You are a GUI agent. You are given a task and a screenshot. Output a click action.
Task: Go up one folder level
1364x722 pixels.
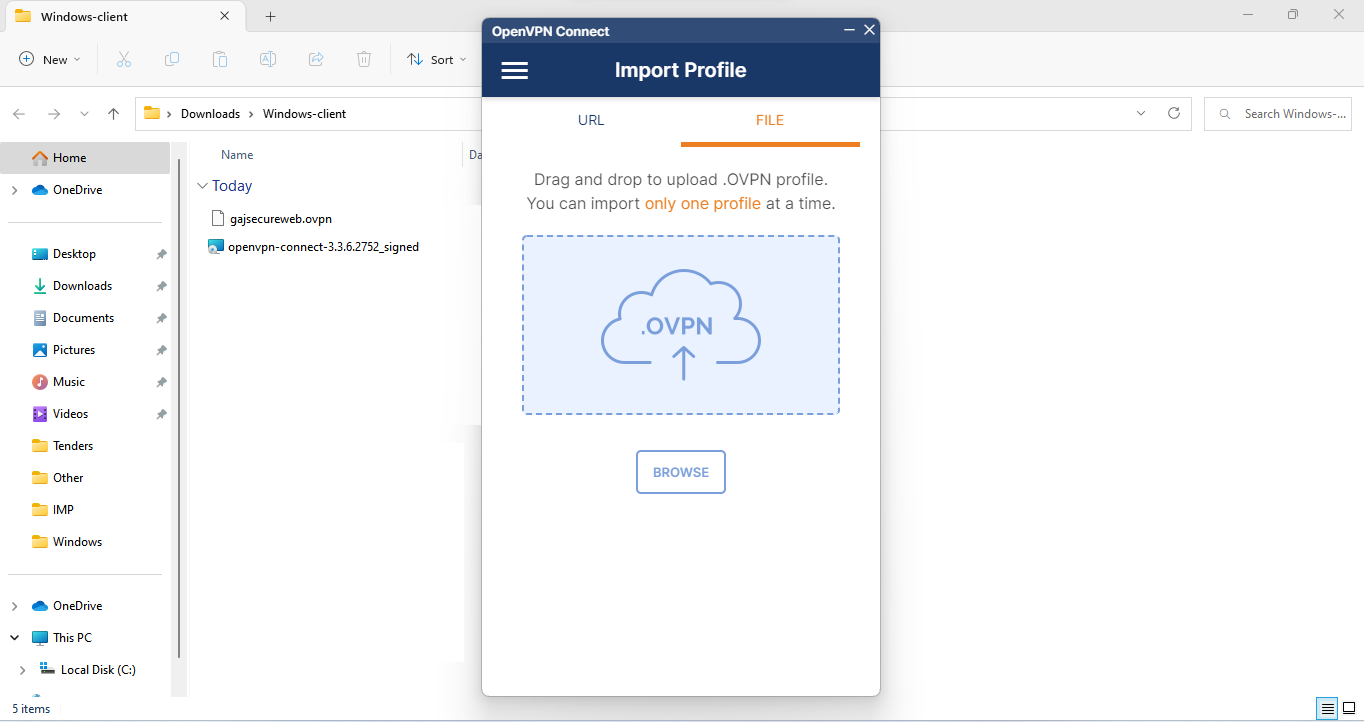(x=113, y=114)
